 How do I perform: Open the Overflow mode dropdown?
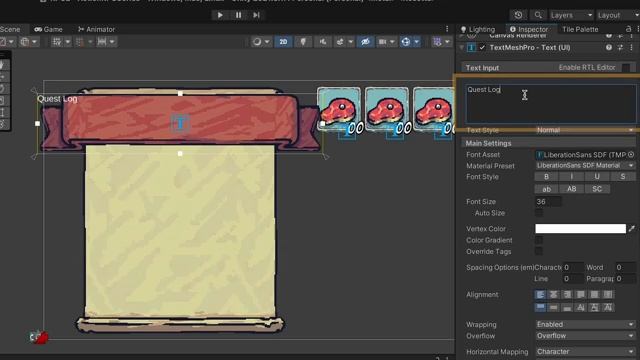585,336
